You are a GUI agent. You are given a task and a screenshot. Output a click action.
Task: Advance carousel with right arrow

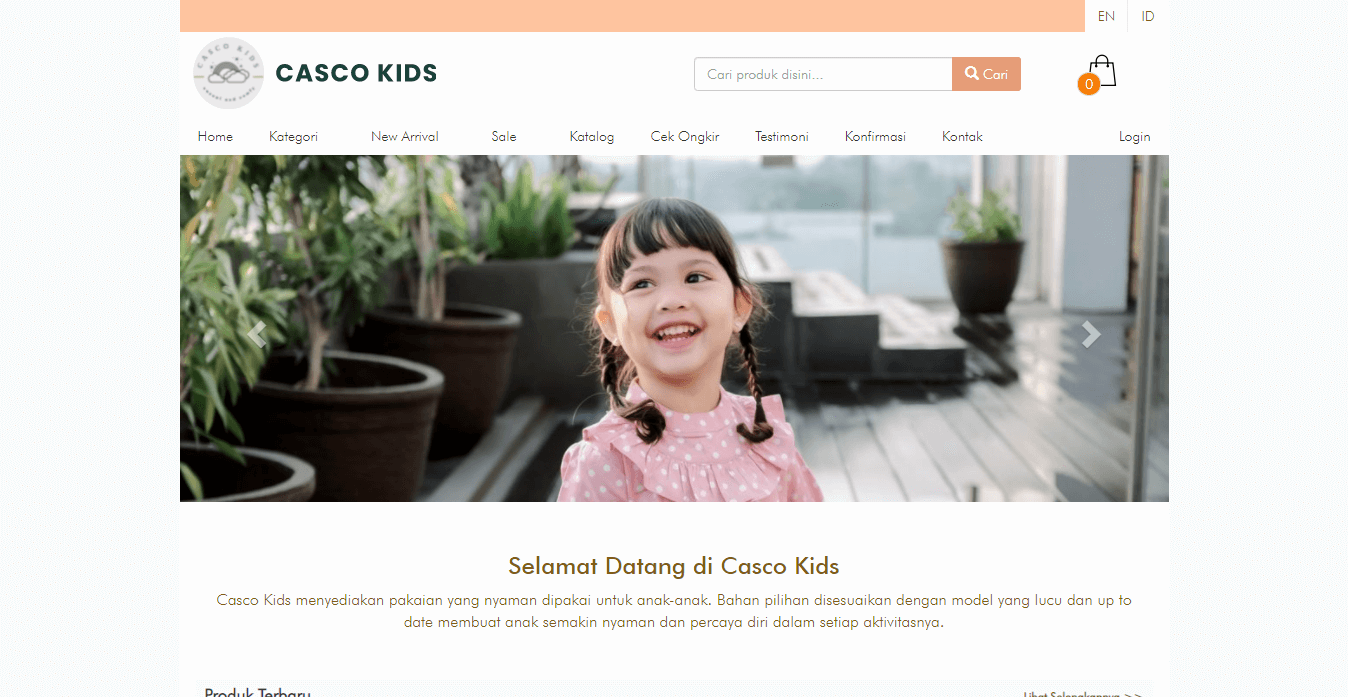click(1091, 335)
